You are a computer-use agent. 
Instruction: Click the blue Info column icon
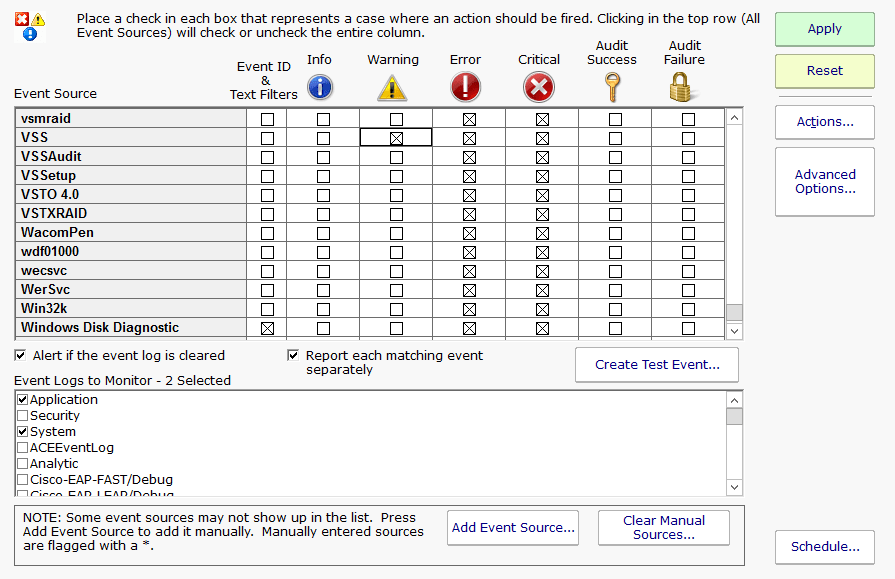[320, 87]
